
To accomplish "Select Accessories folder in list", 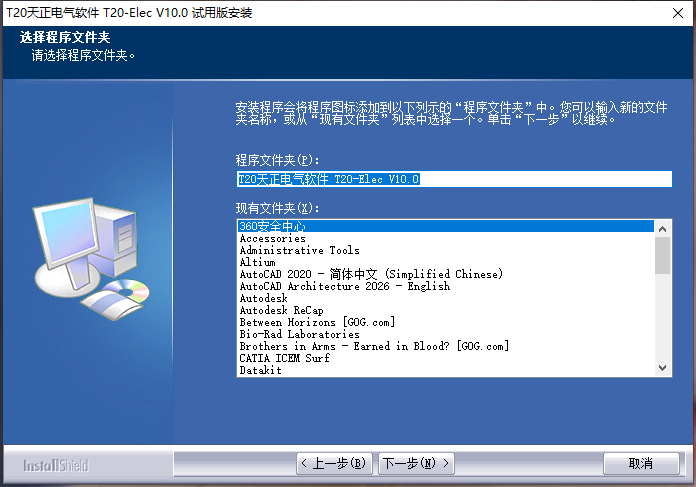I will [446, 238].
